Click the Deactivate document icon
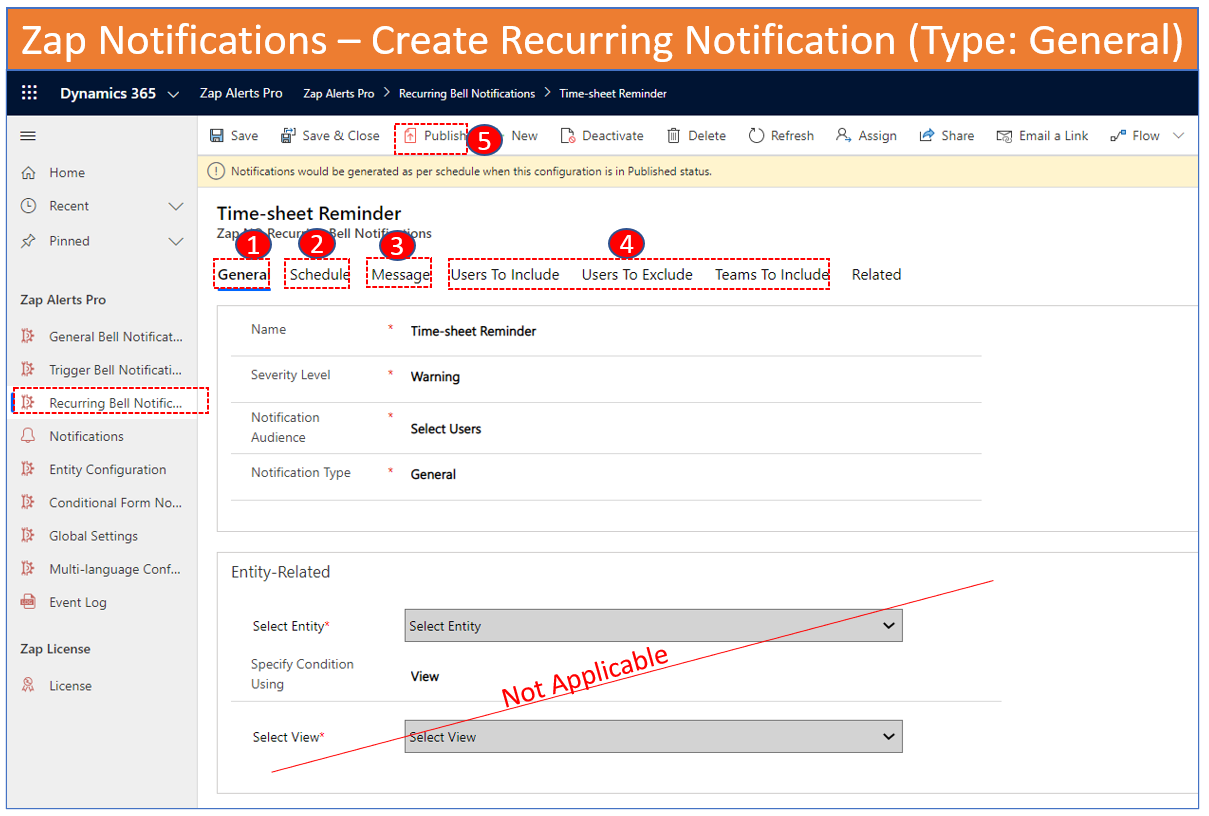This screenshot has height=816, width=1209. point(567,136)
